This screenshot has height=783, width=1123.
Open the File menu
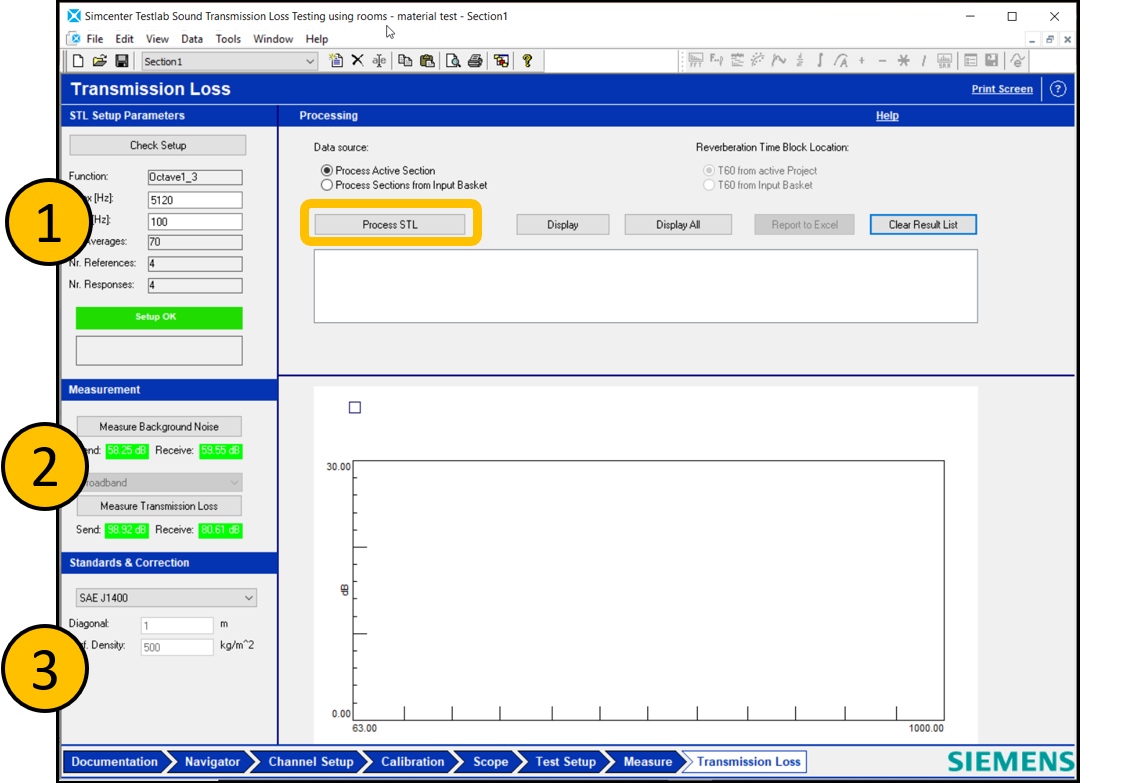[95, 39]
